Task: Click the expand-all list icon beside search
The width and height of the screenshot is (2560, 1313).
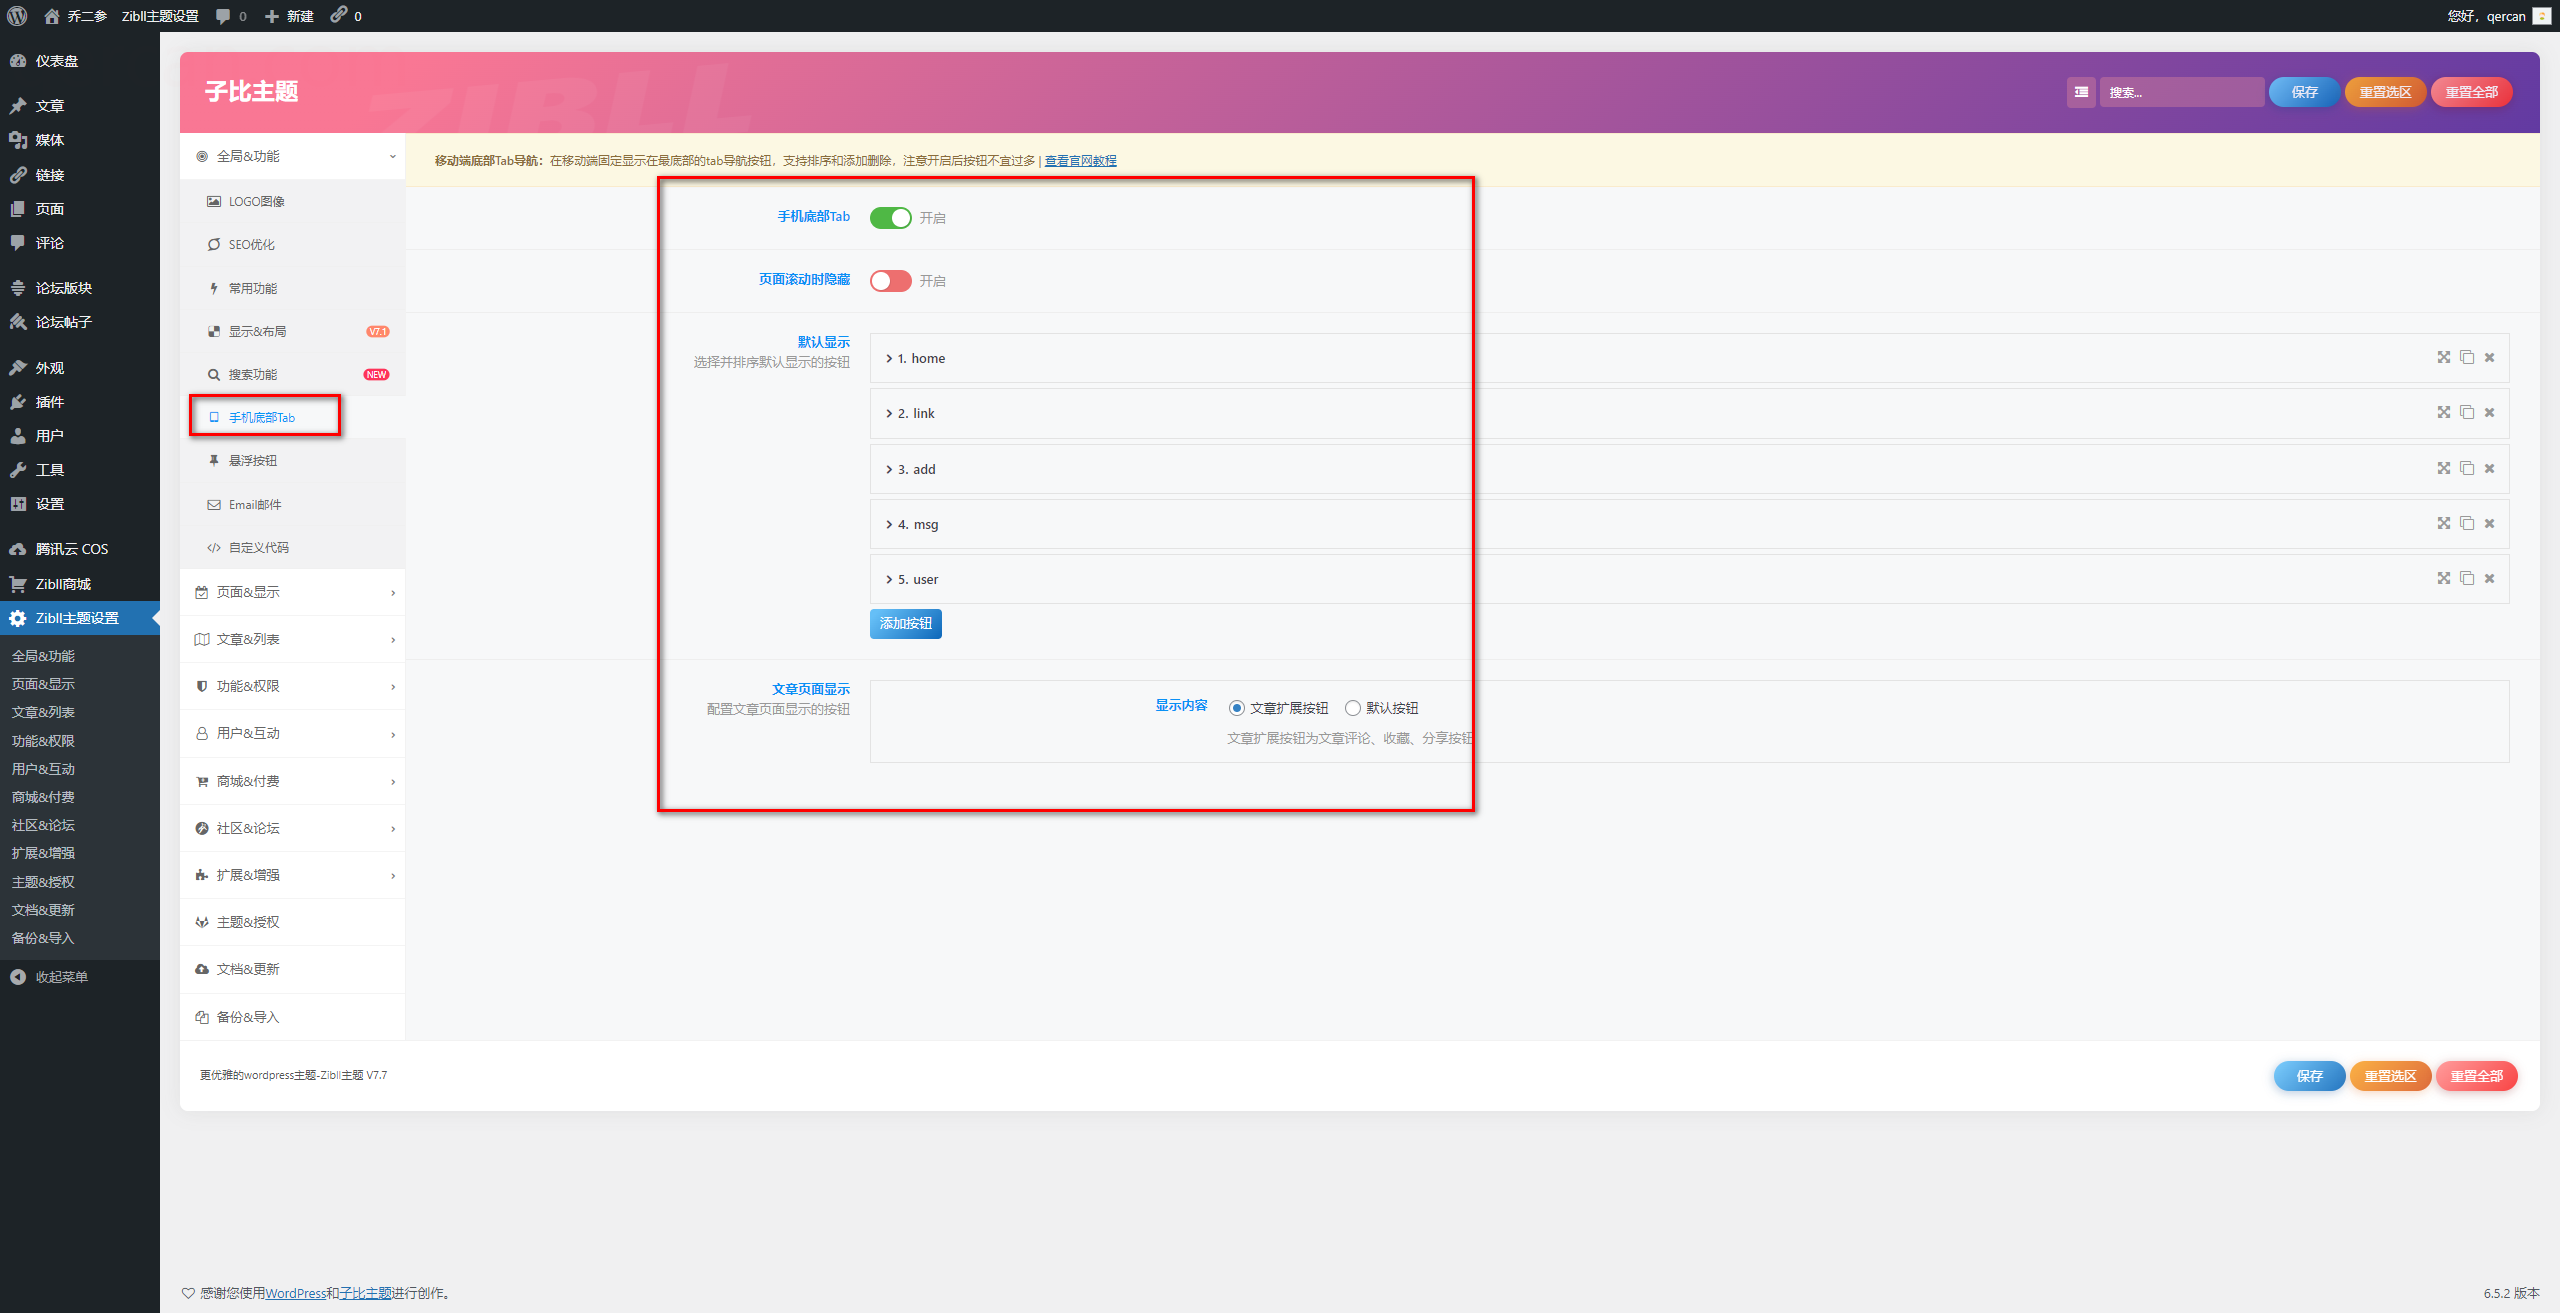Action: 2080,92
